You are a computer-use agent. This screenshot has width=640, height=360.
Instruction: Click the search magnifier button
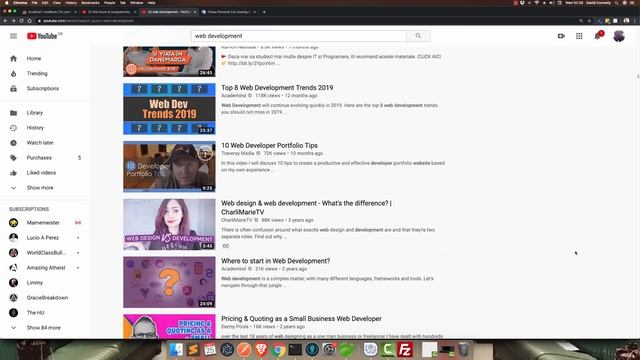pyautogui.click(x=418, y=36)
